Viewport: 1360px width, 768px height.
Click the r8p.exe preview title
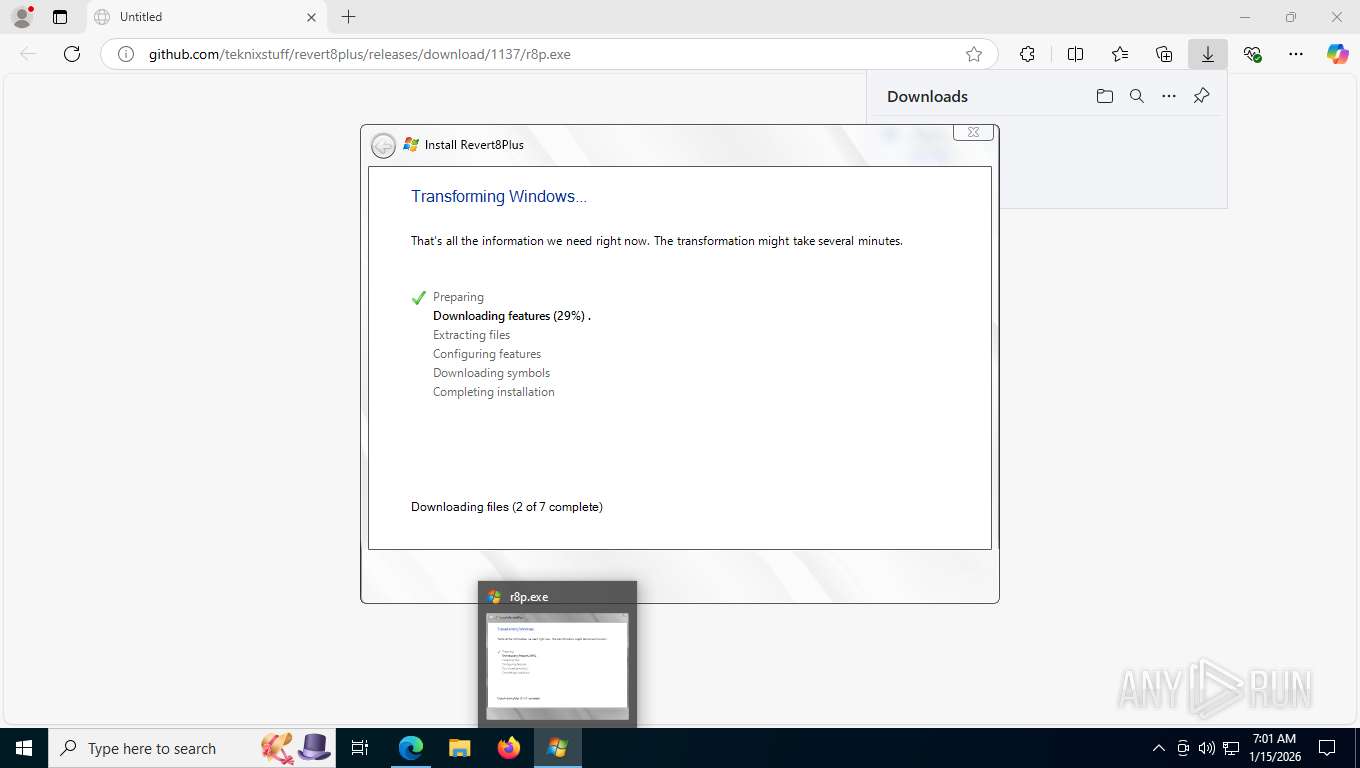click(529, 597)
